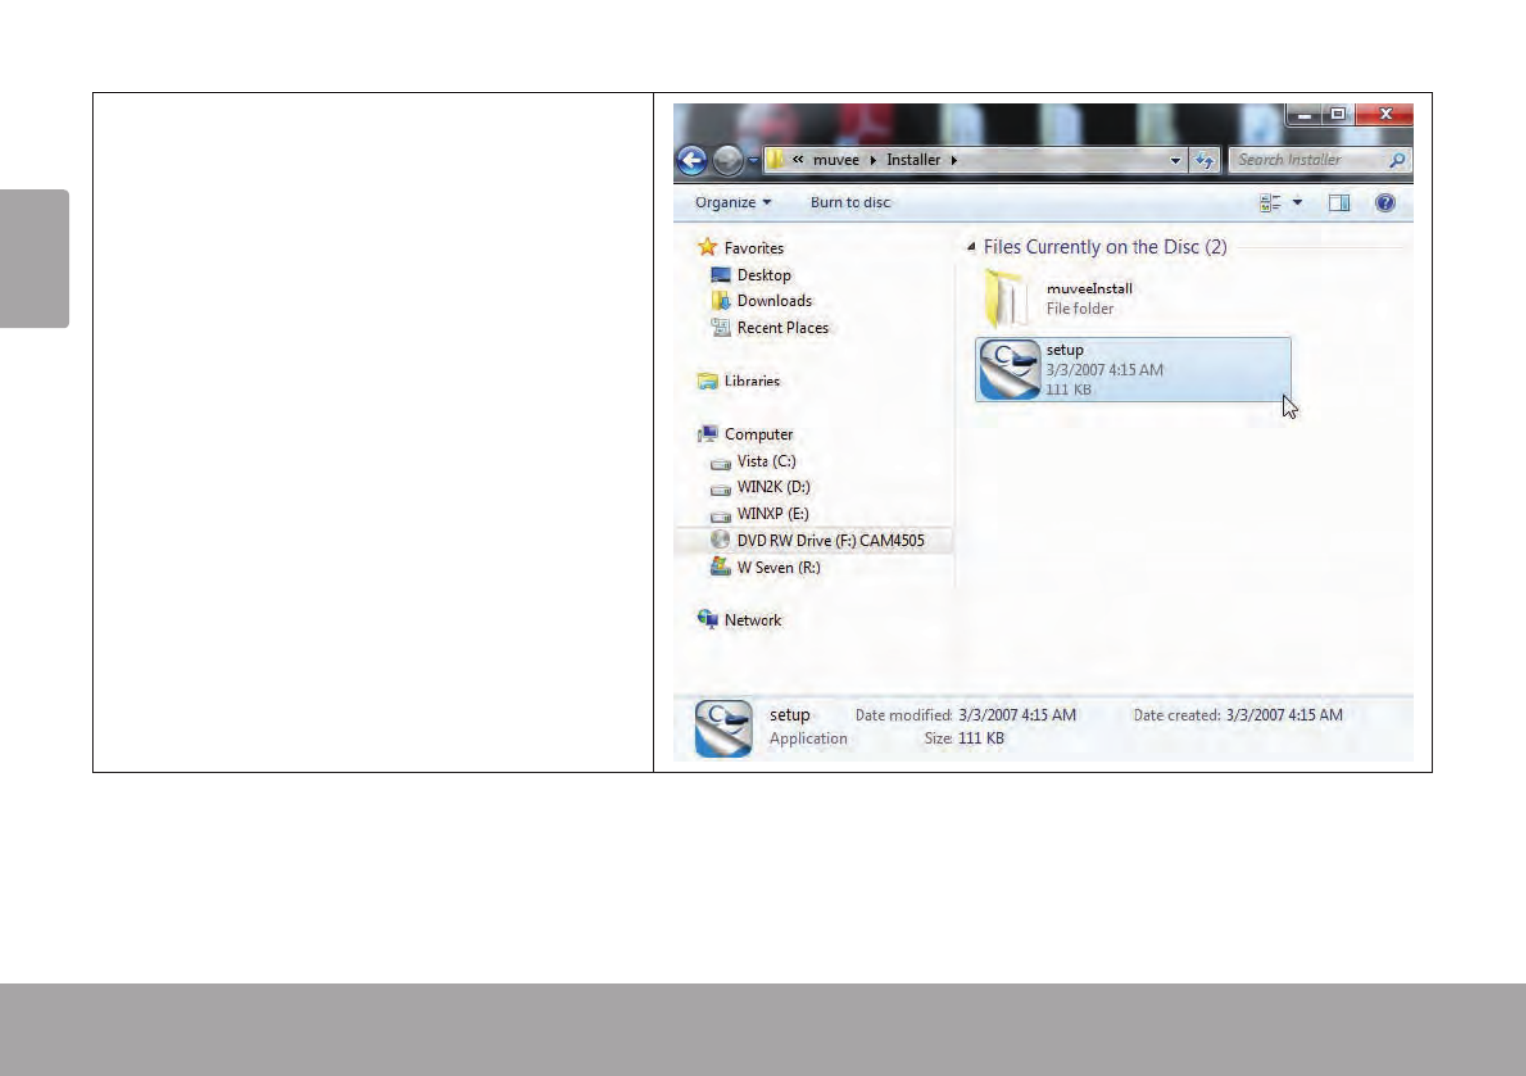Open the recent pages dropdown beside Forward

pos(754,160)
